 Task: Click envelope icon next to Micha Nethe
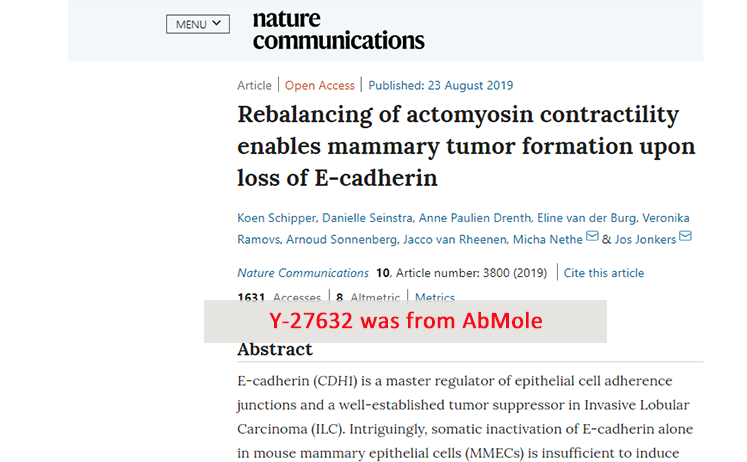tap(592, 236)
